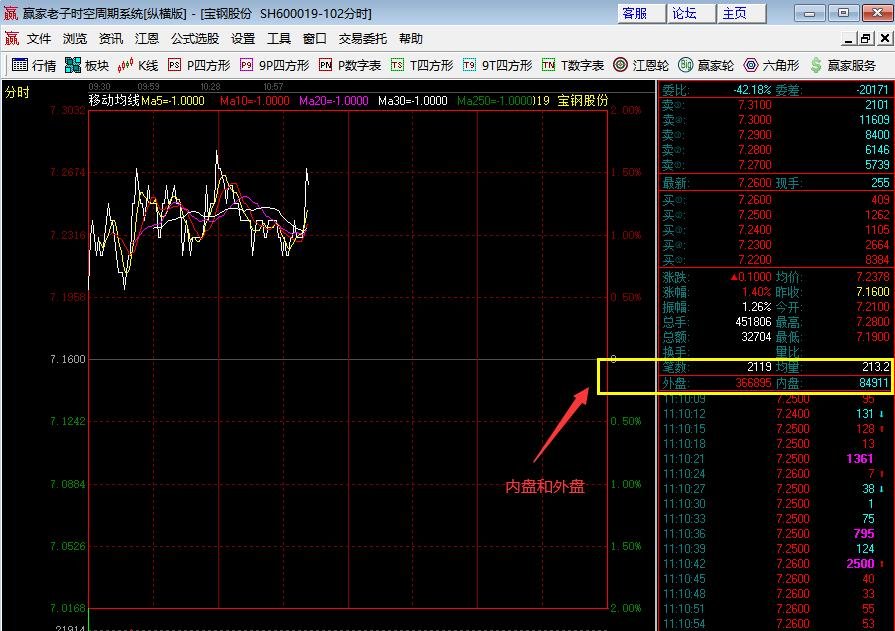Select the sell price 7.3100 row
Screen dimensions: 895x631
[775, 105]
